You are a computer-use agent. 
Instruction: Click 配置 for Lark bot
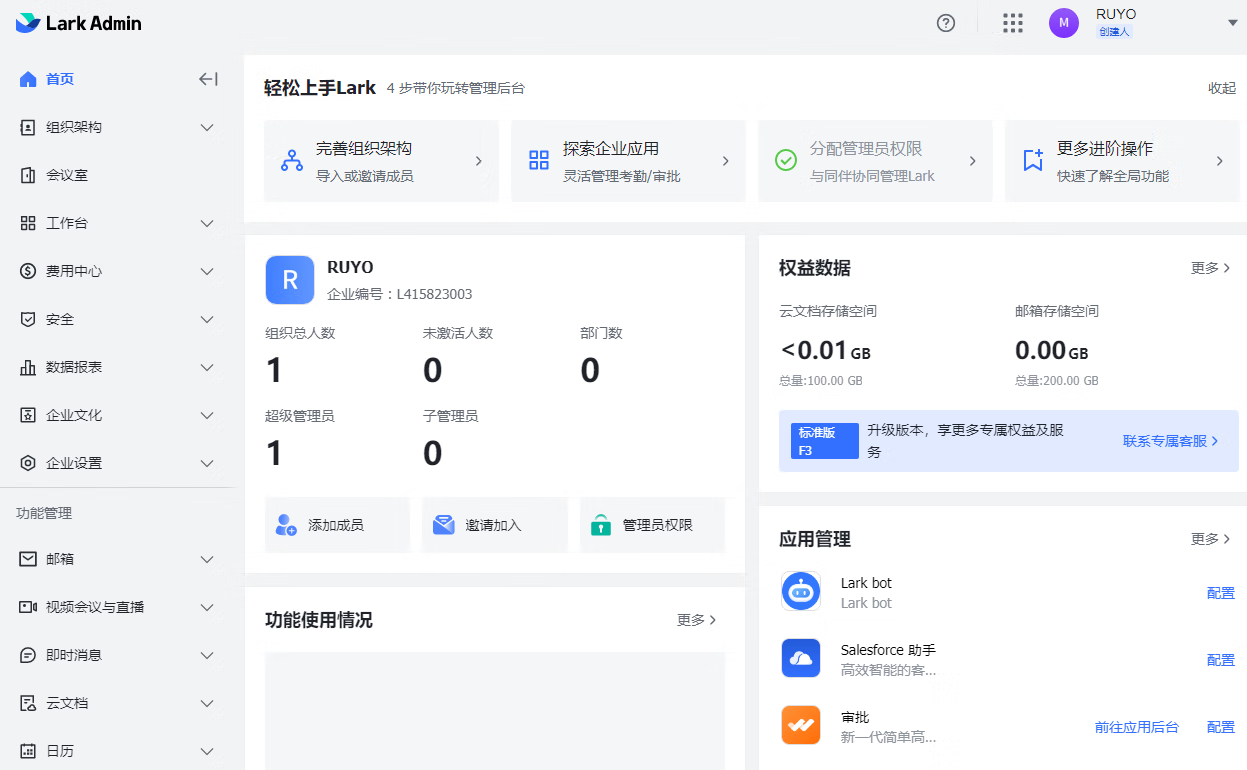click(x=1221, y=593)
